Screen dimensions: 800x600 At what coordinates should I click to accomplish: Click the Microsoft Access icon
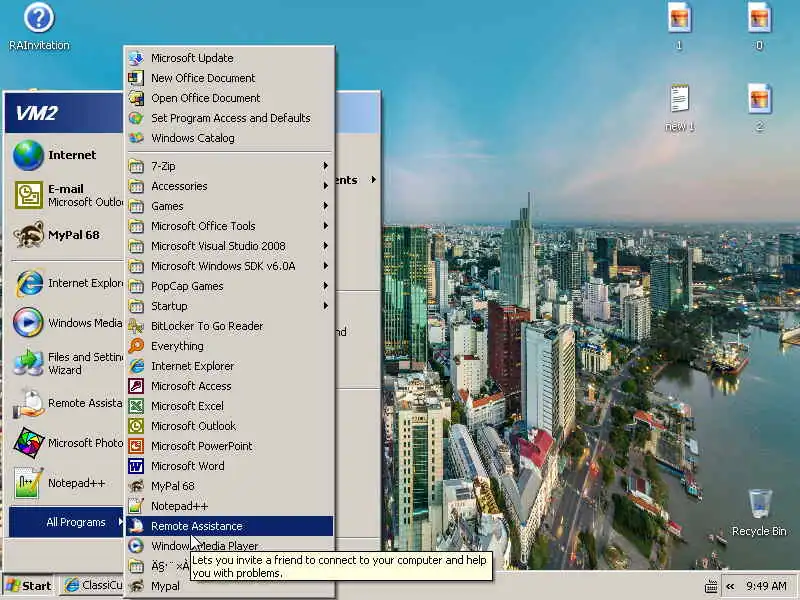pos(136,386)
